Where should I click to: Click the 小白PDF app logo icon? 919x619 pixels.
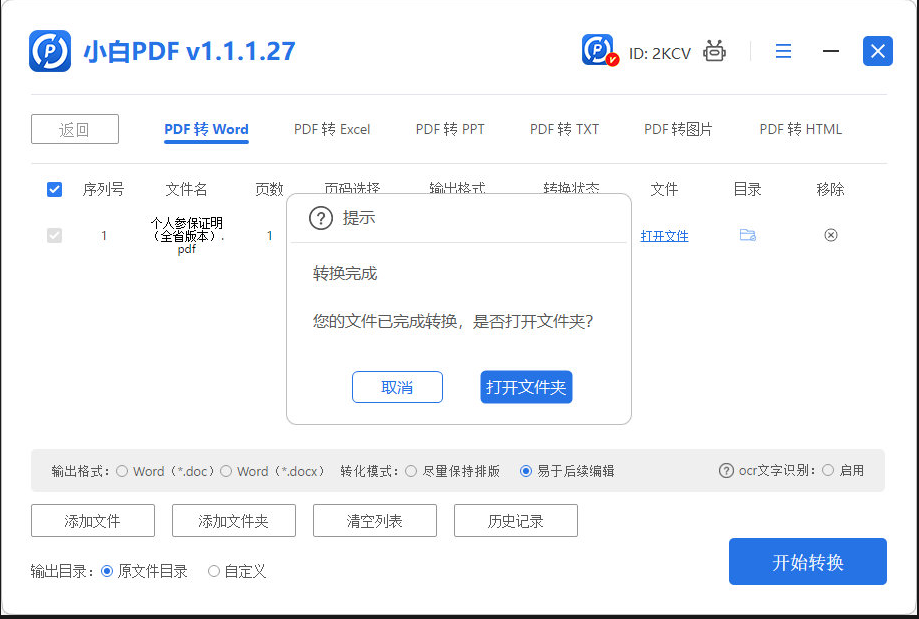pos(50,51)
